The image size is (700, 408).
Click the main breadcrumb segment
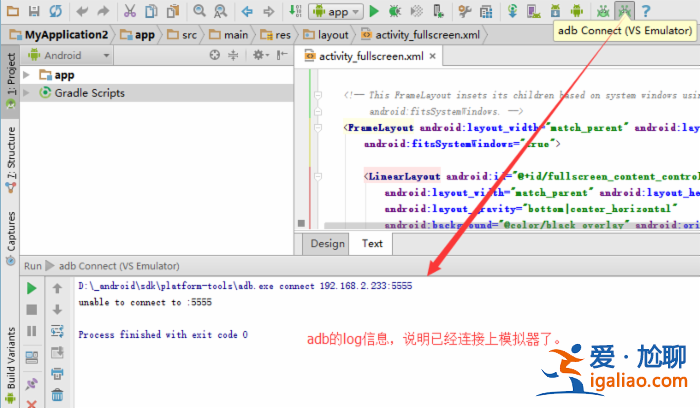click(x=229, y=35)
